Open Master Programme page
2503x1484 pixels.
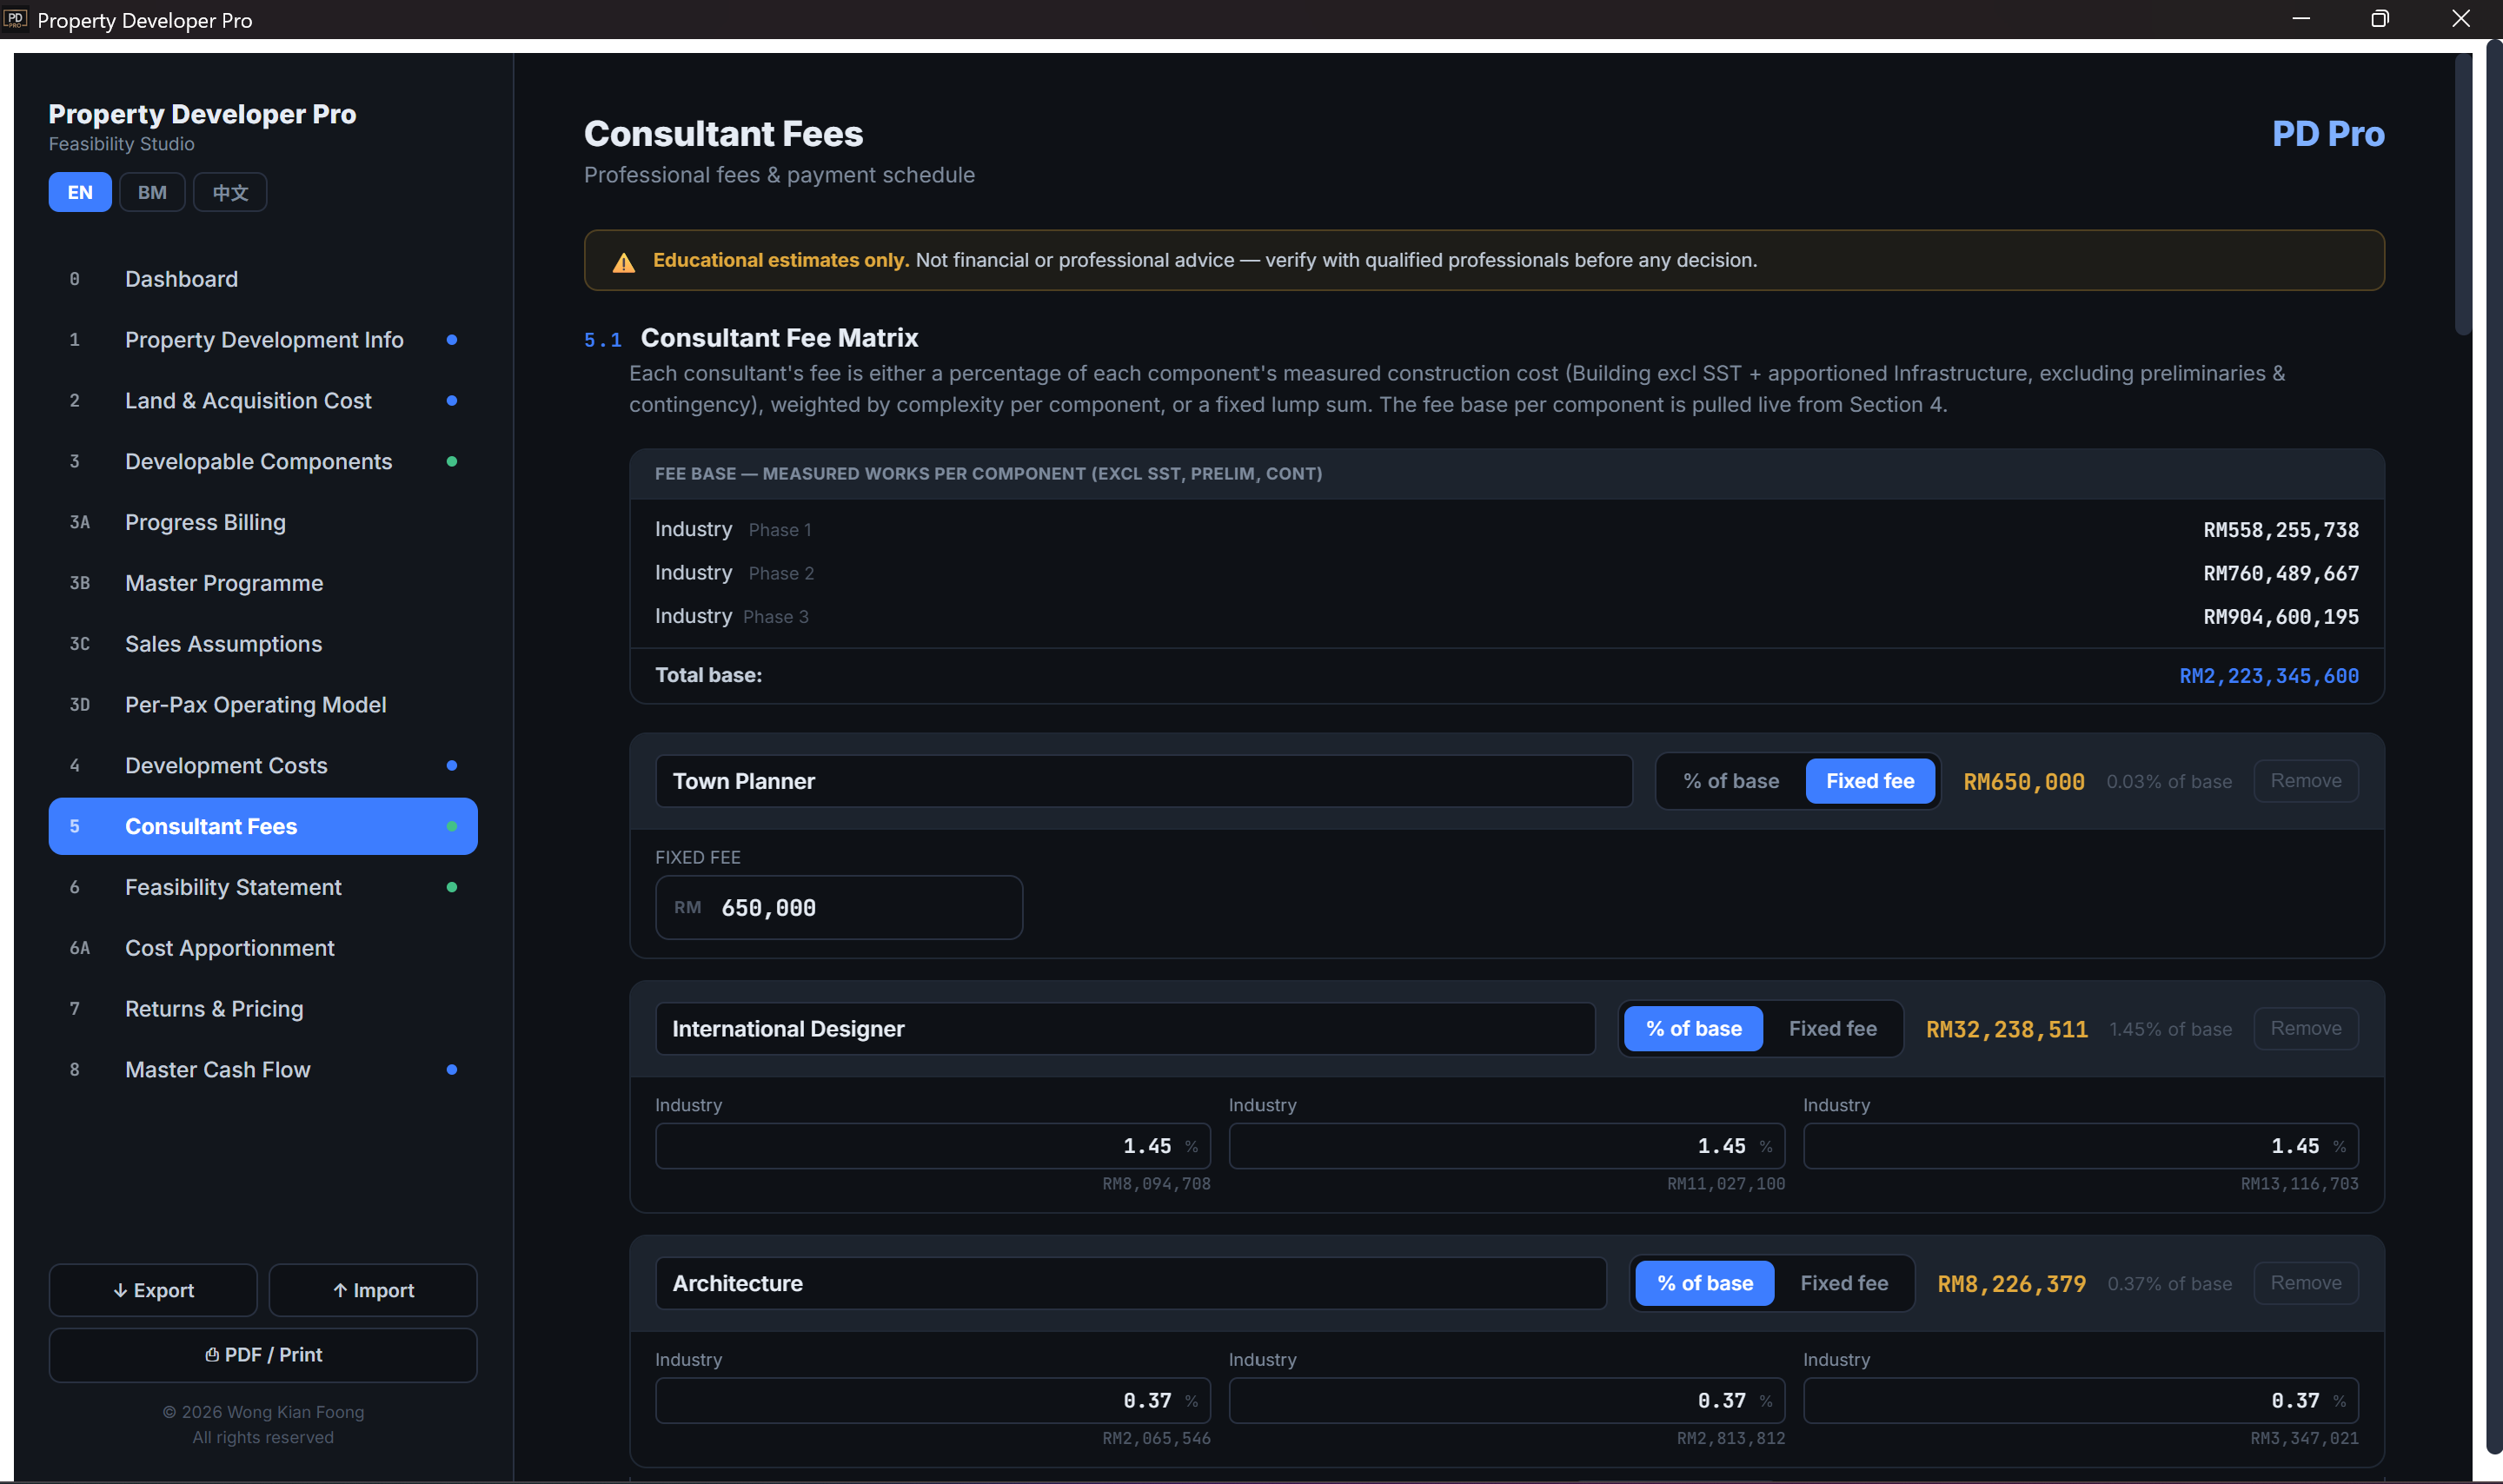click(x=263, y=583)
